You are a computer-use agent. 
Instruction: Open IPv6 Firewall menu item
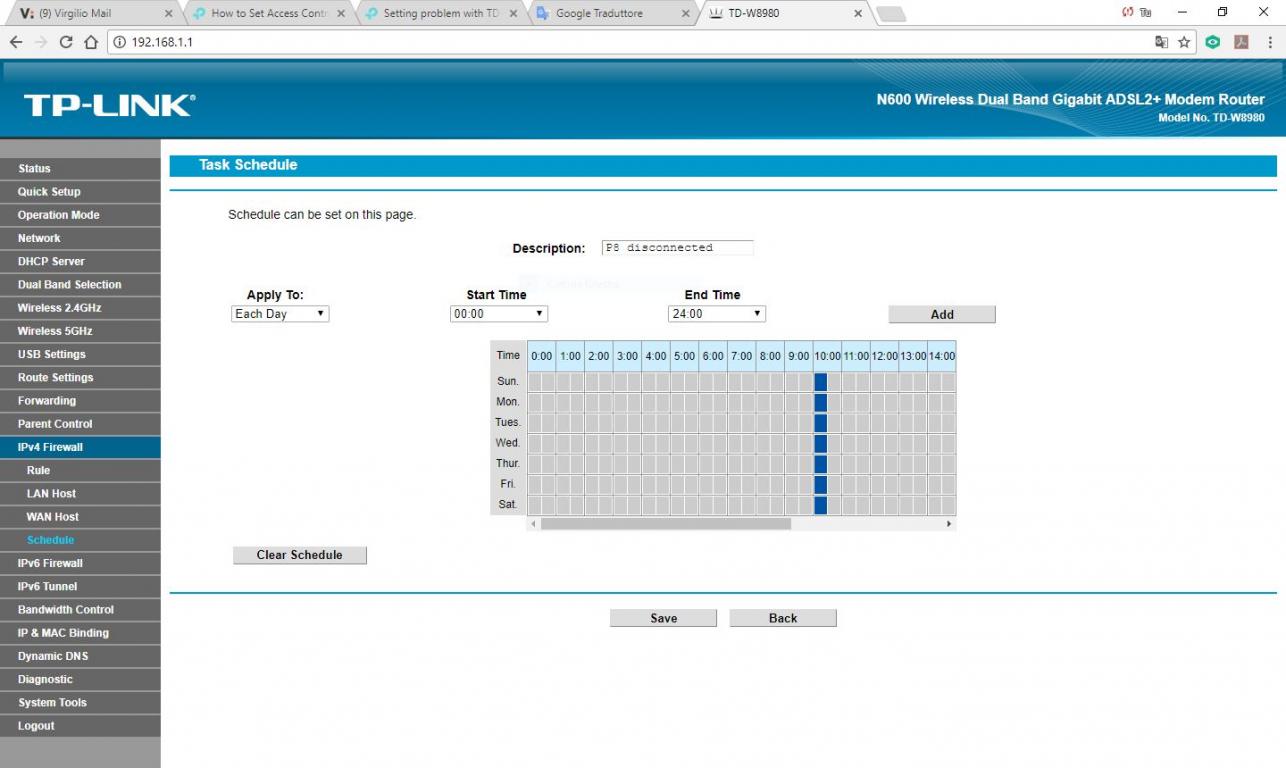tap(80, 563)
